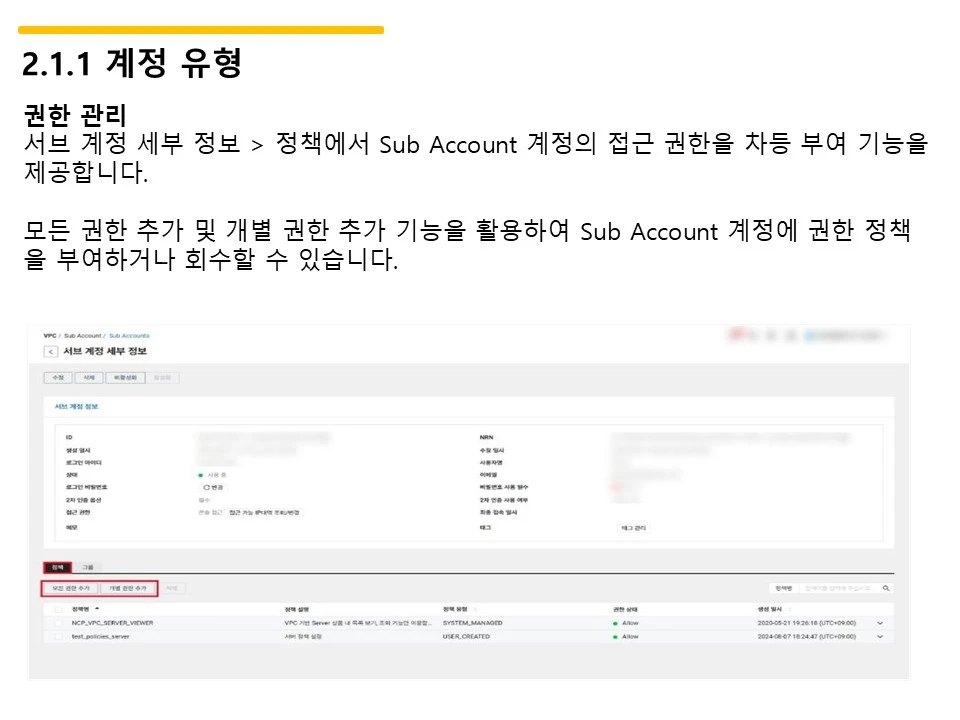Screen dimensions: 960x720
Task: Click the search magnifier icon in policy search
Action: click(x=888, y=588)
